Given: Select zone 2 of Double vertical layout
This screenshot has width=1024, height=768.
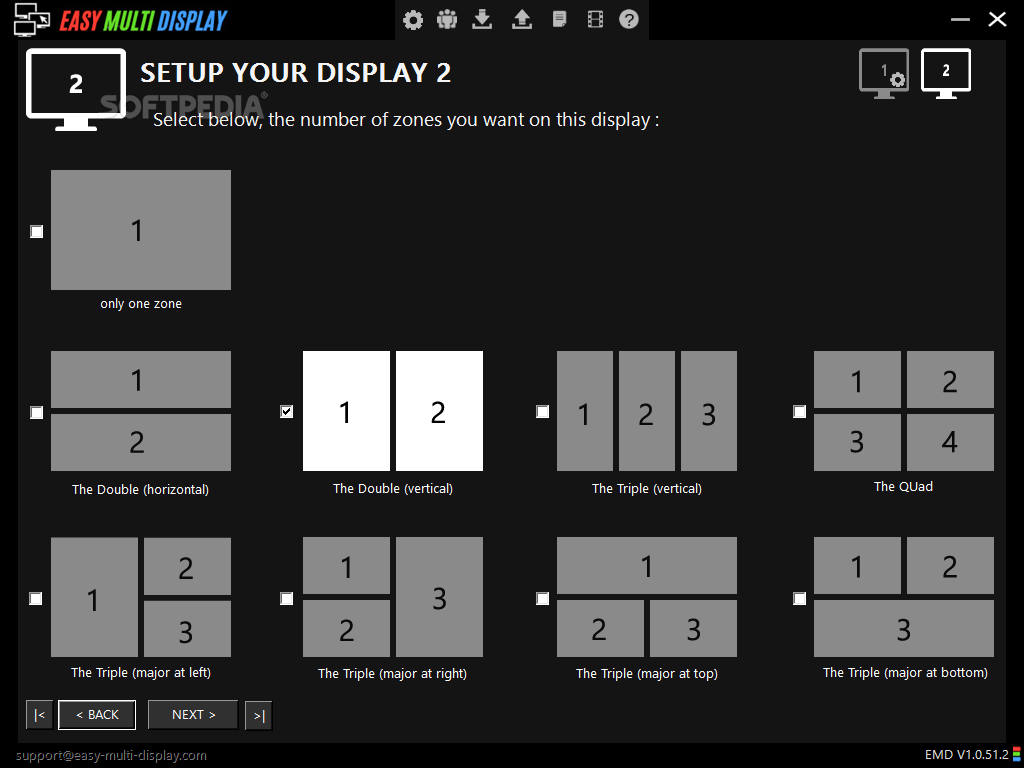Looking at the screenshot, I should pos(440,411).
